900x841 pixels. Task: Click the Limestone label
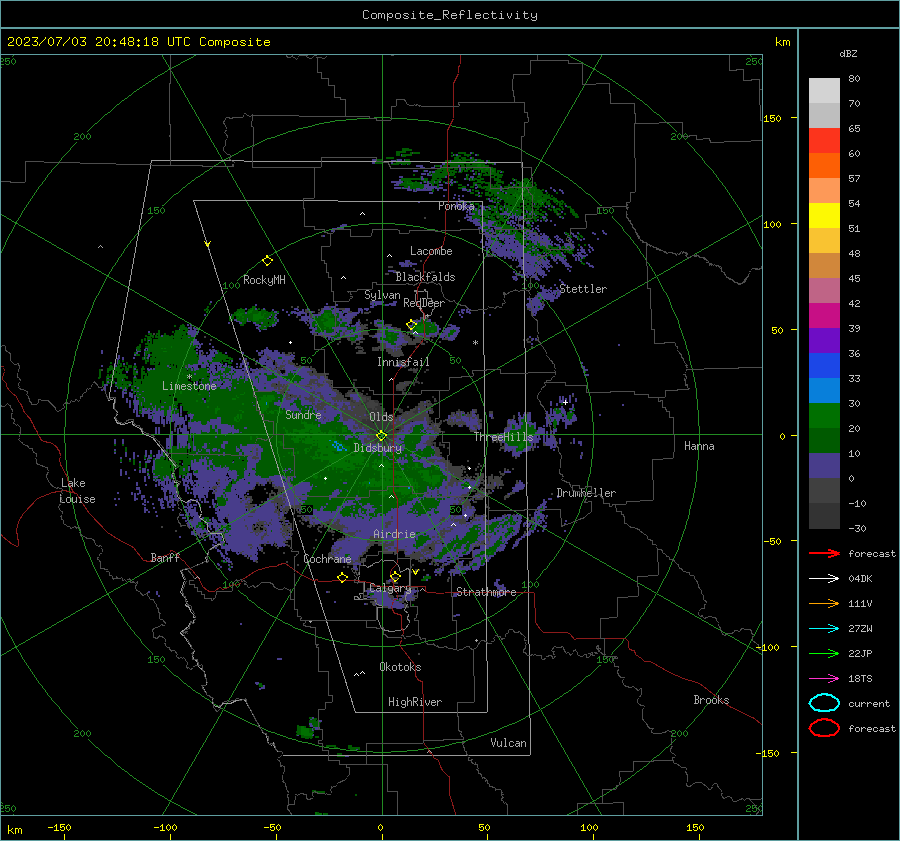(189, 386)
